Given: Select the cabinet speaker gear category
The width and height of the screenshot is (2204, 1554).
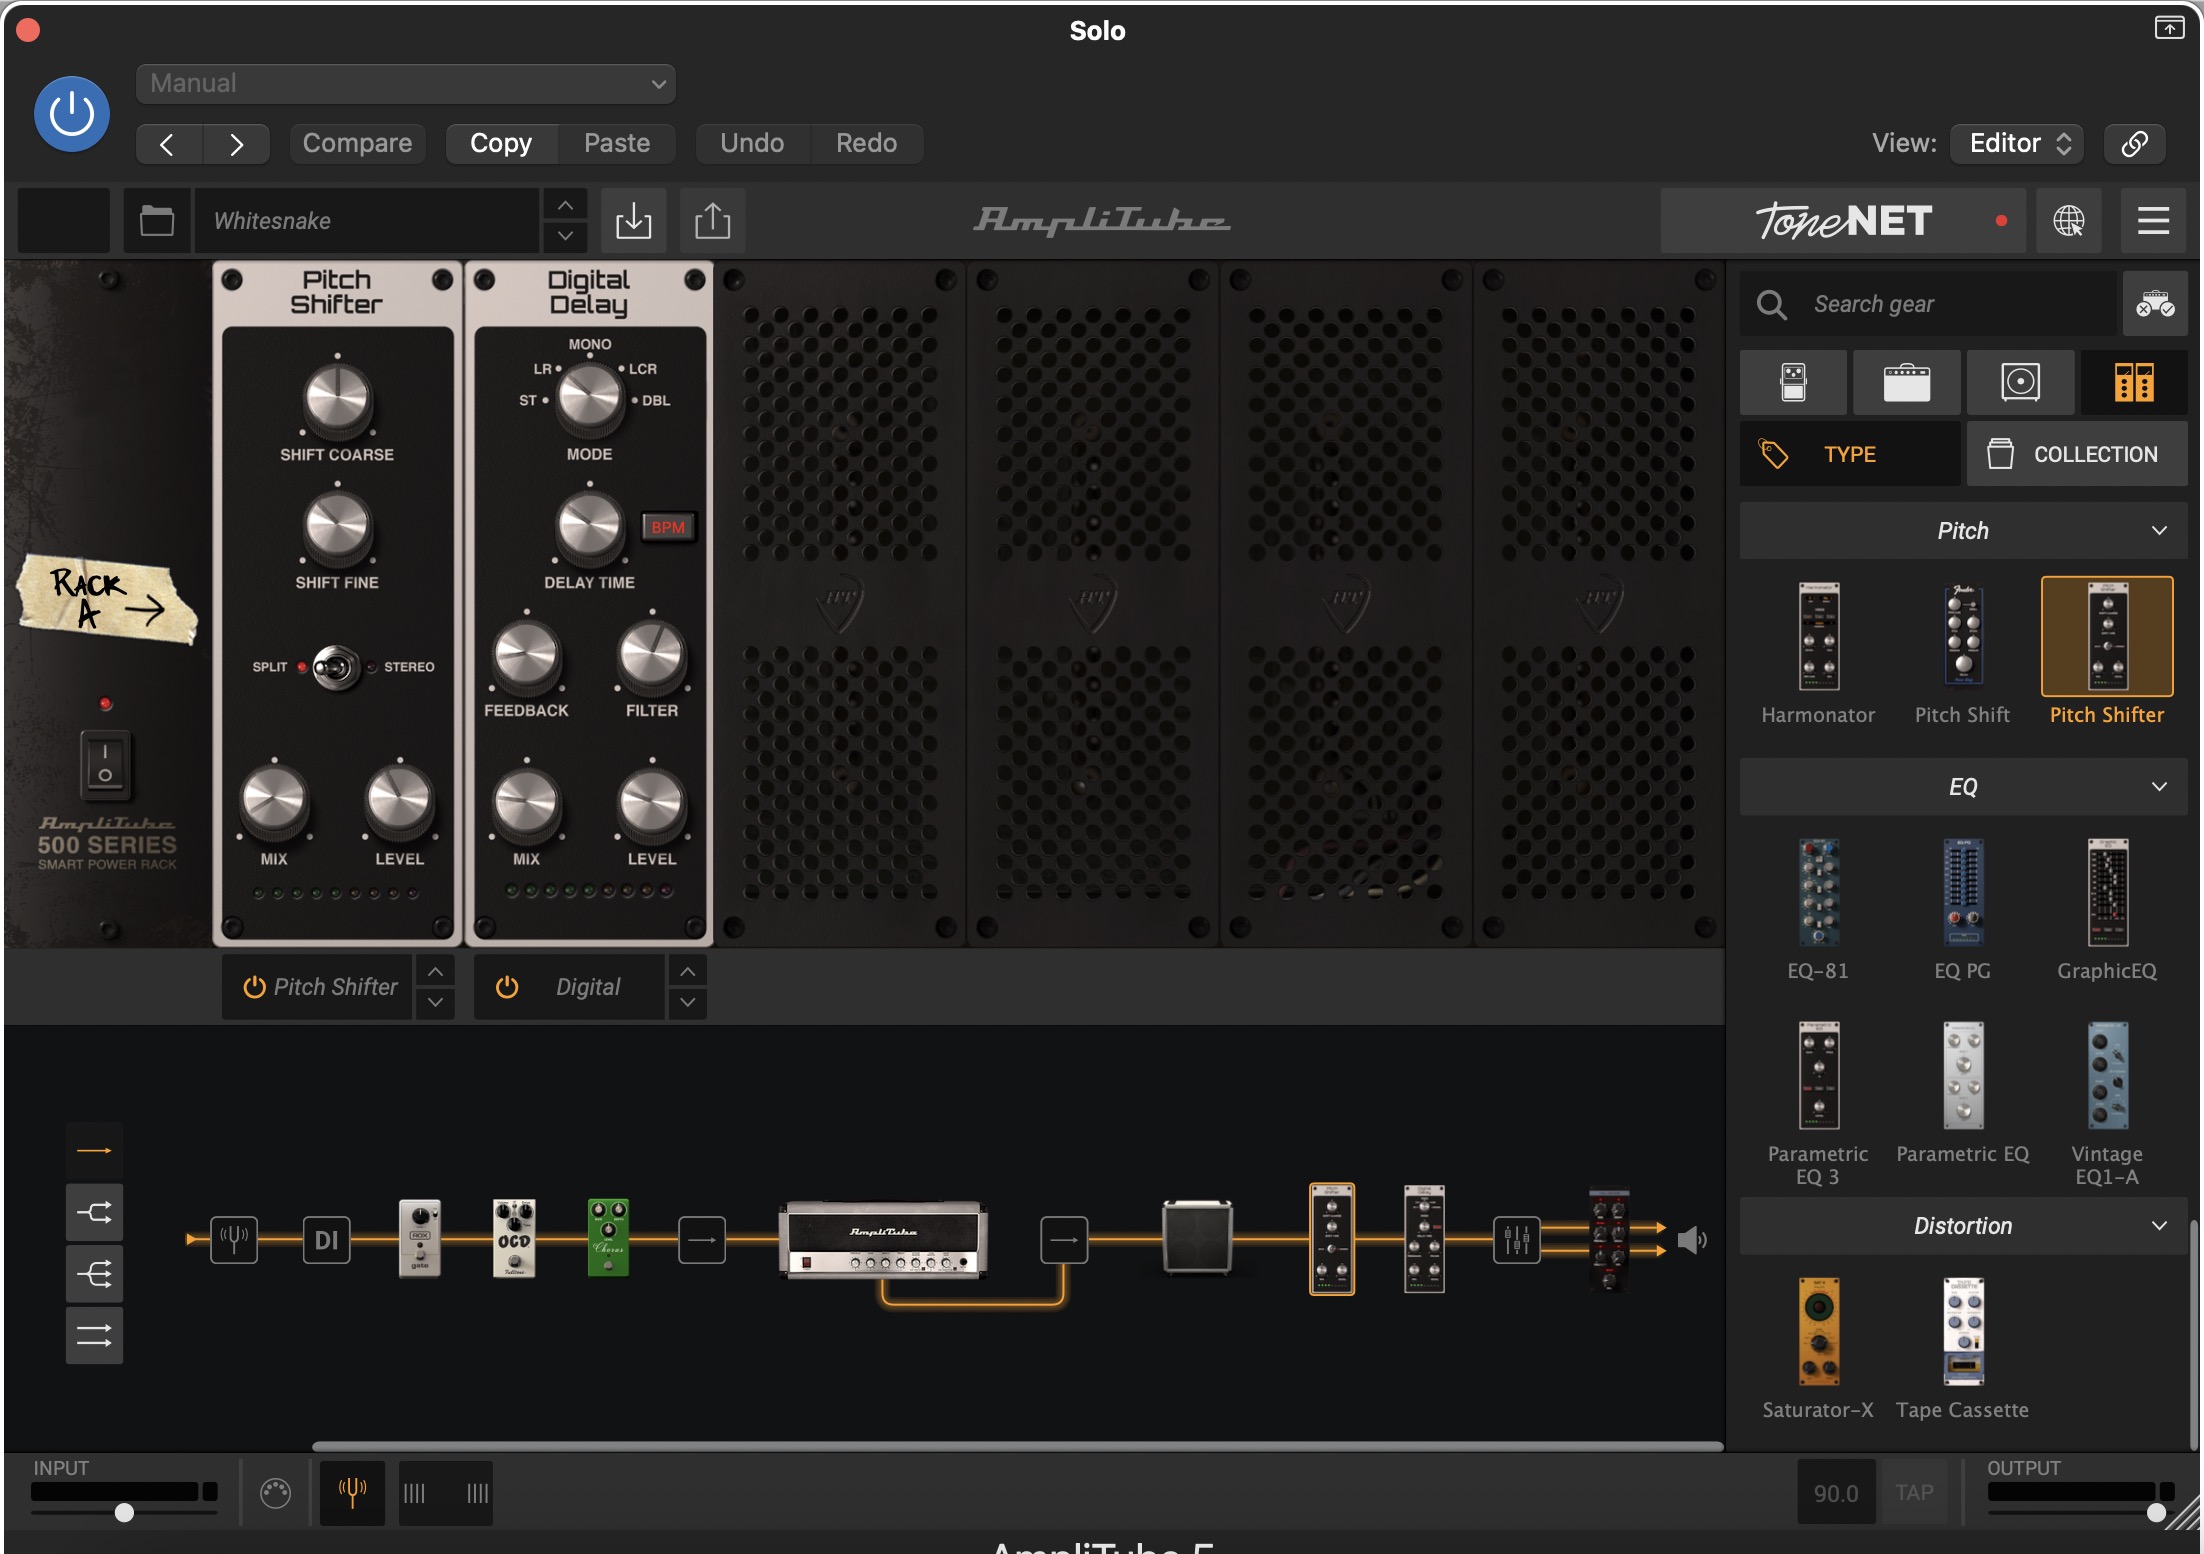Looking at the screenshot, I should pos(2020,382).
